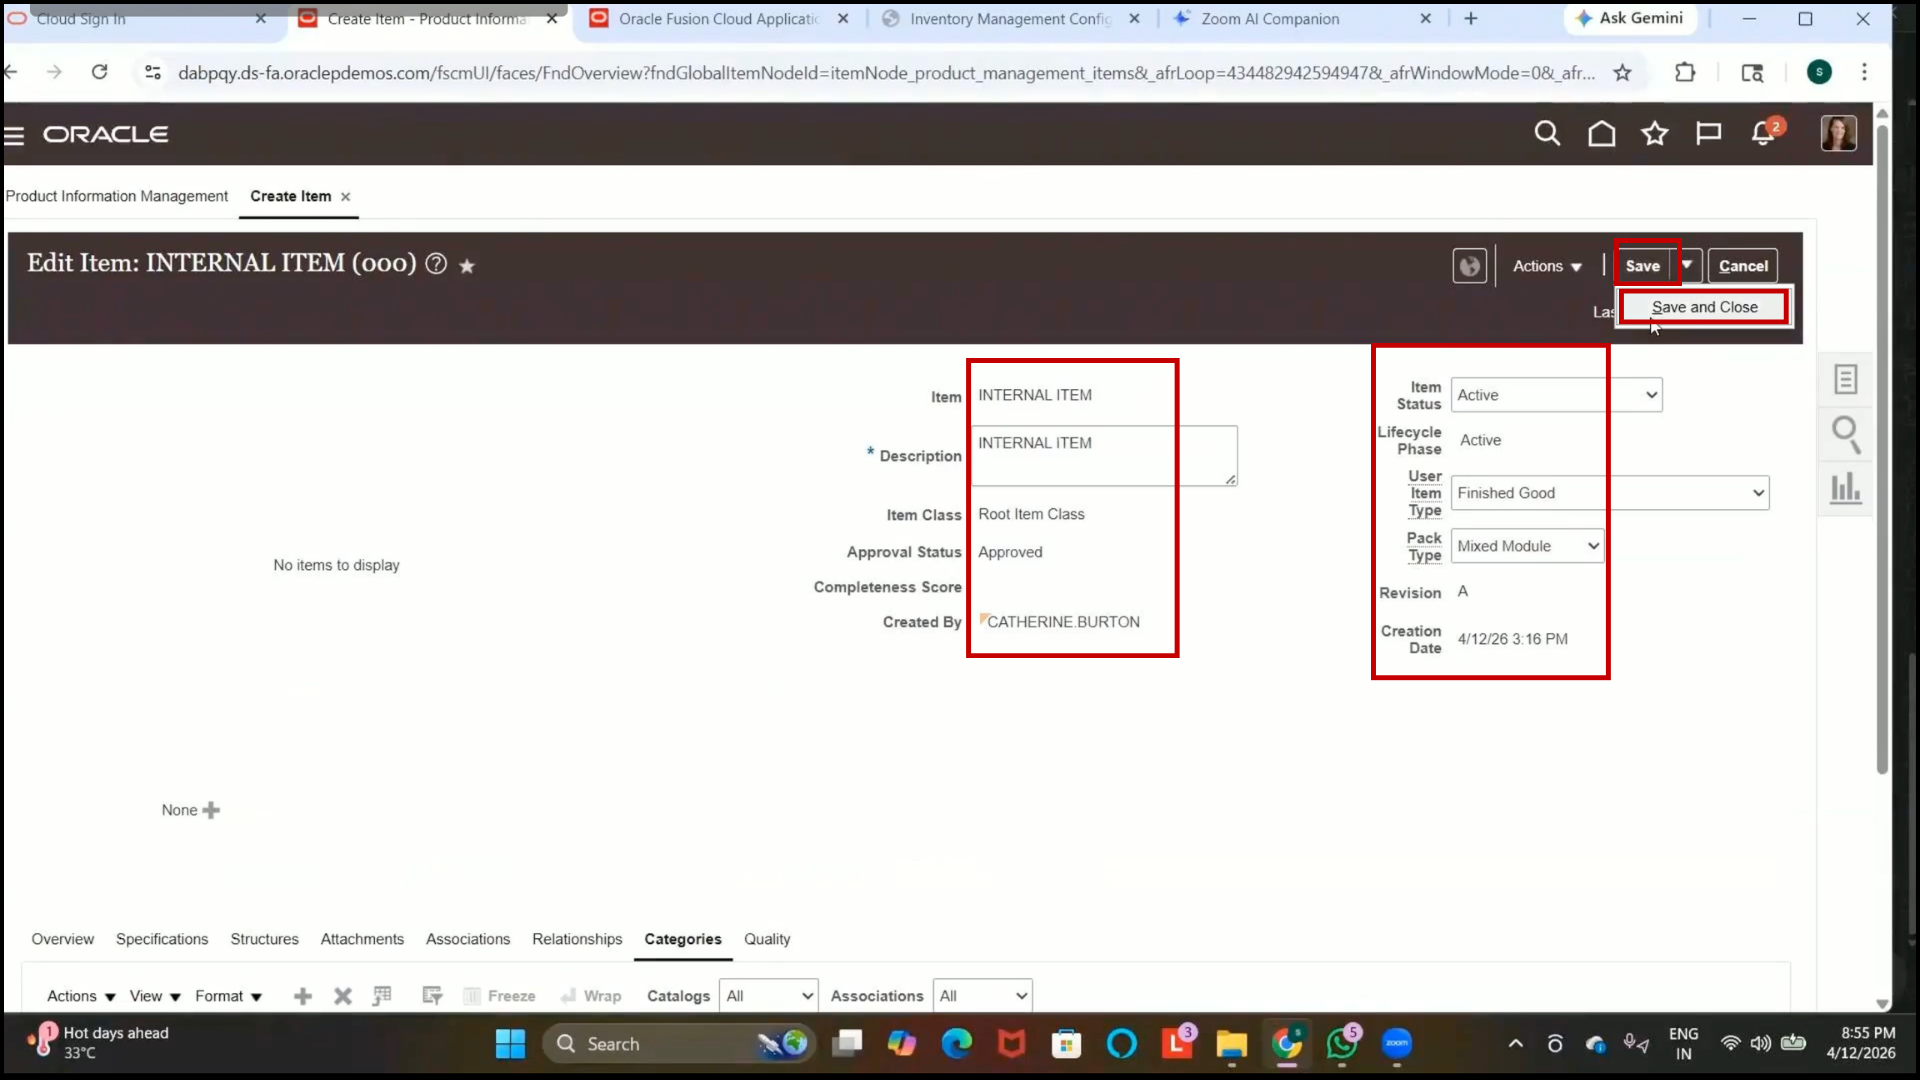Switch to the Structures tab

[x=264, y=939]
